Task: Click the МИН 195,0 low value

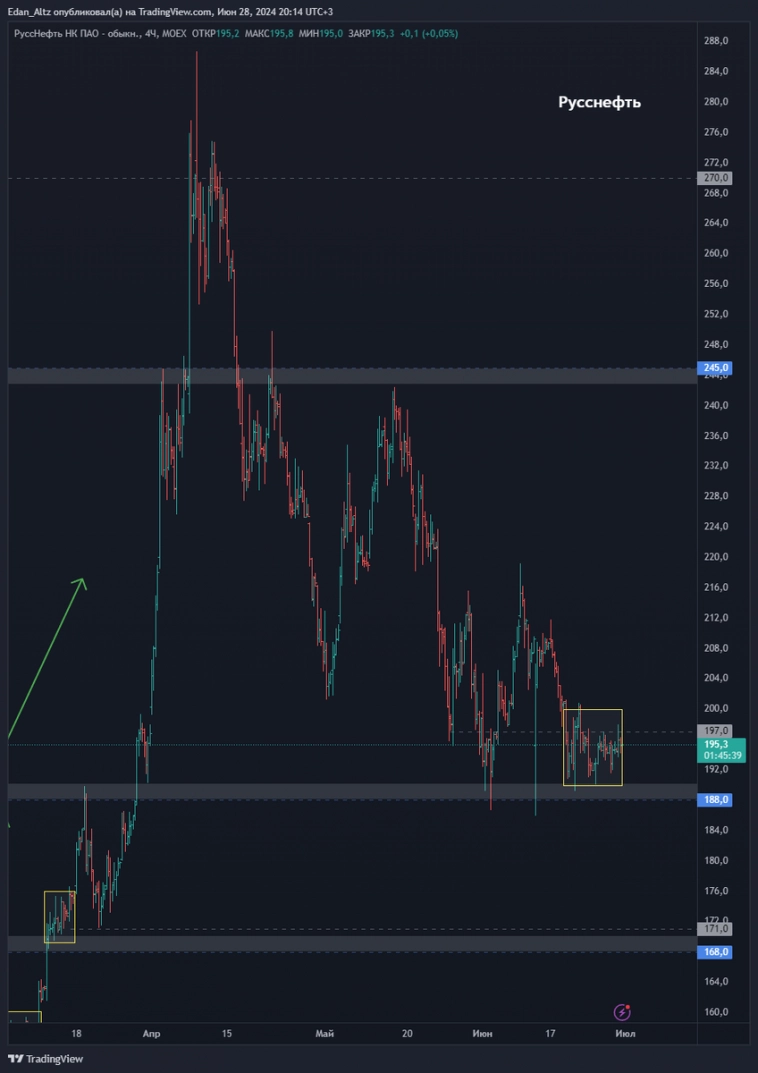Action: coord(321,34)
